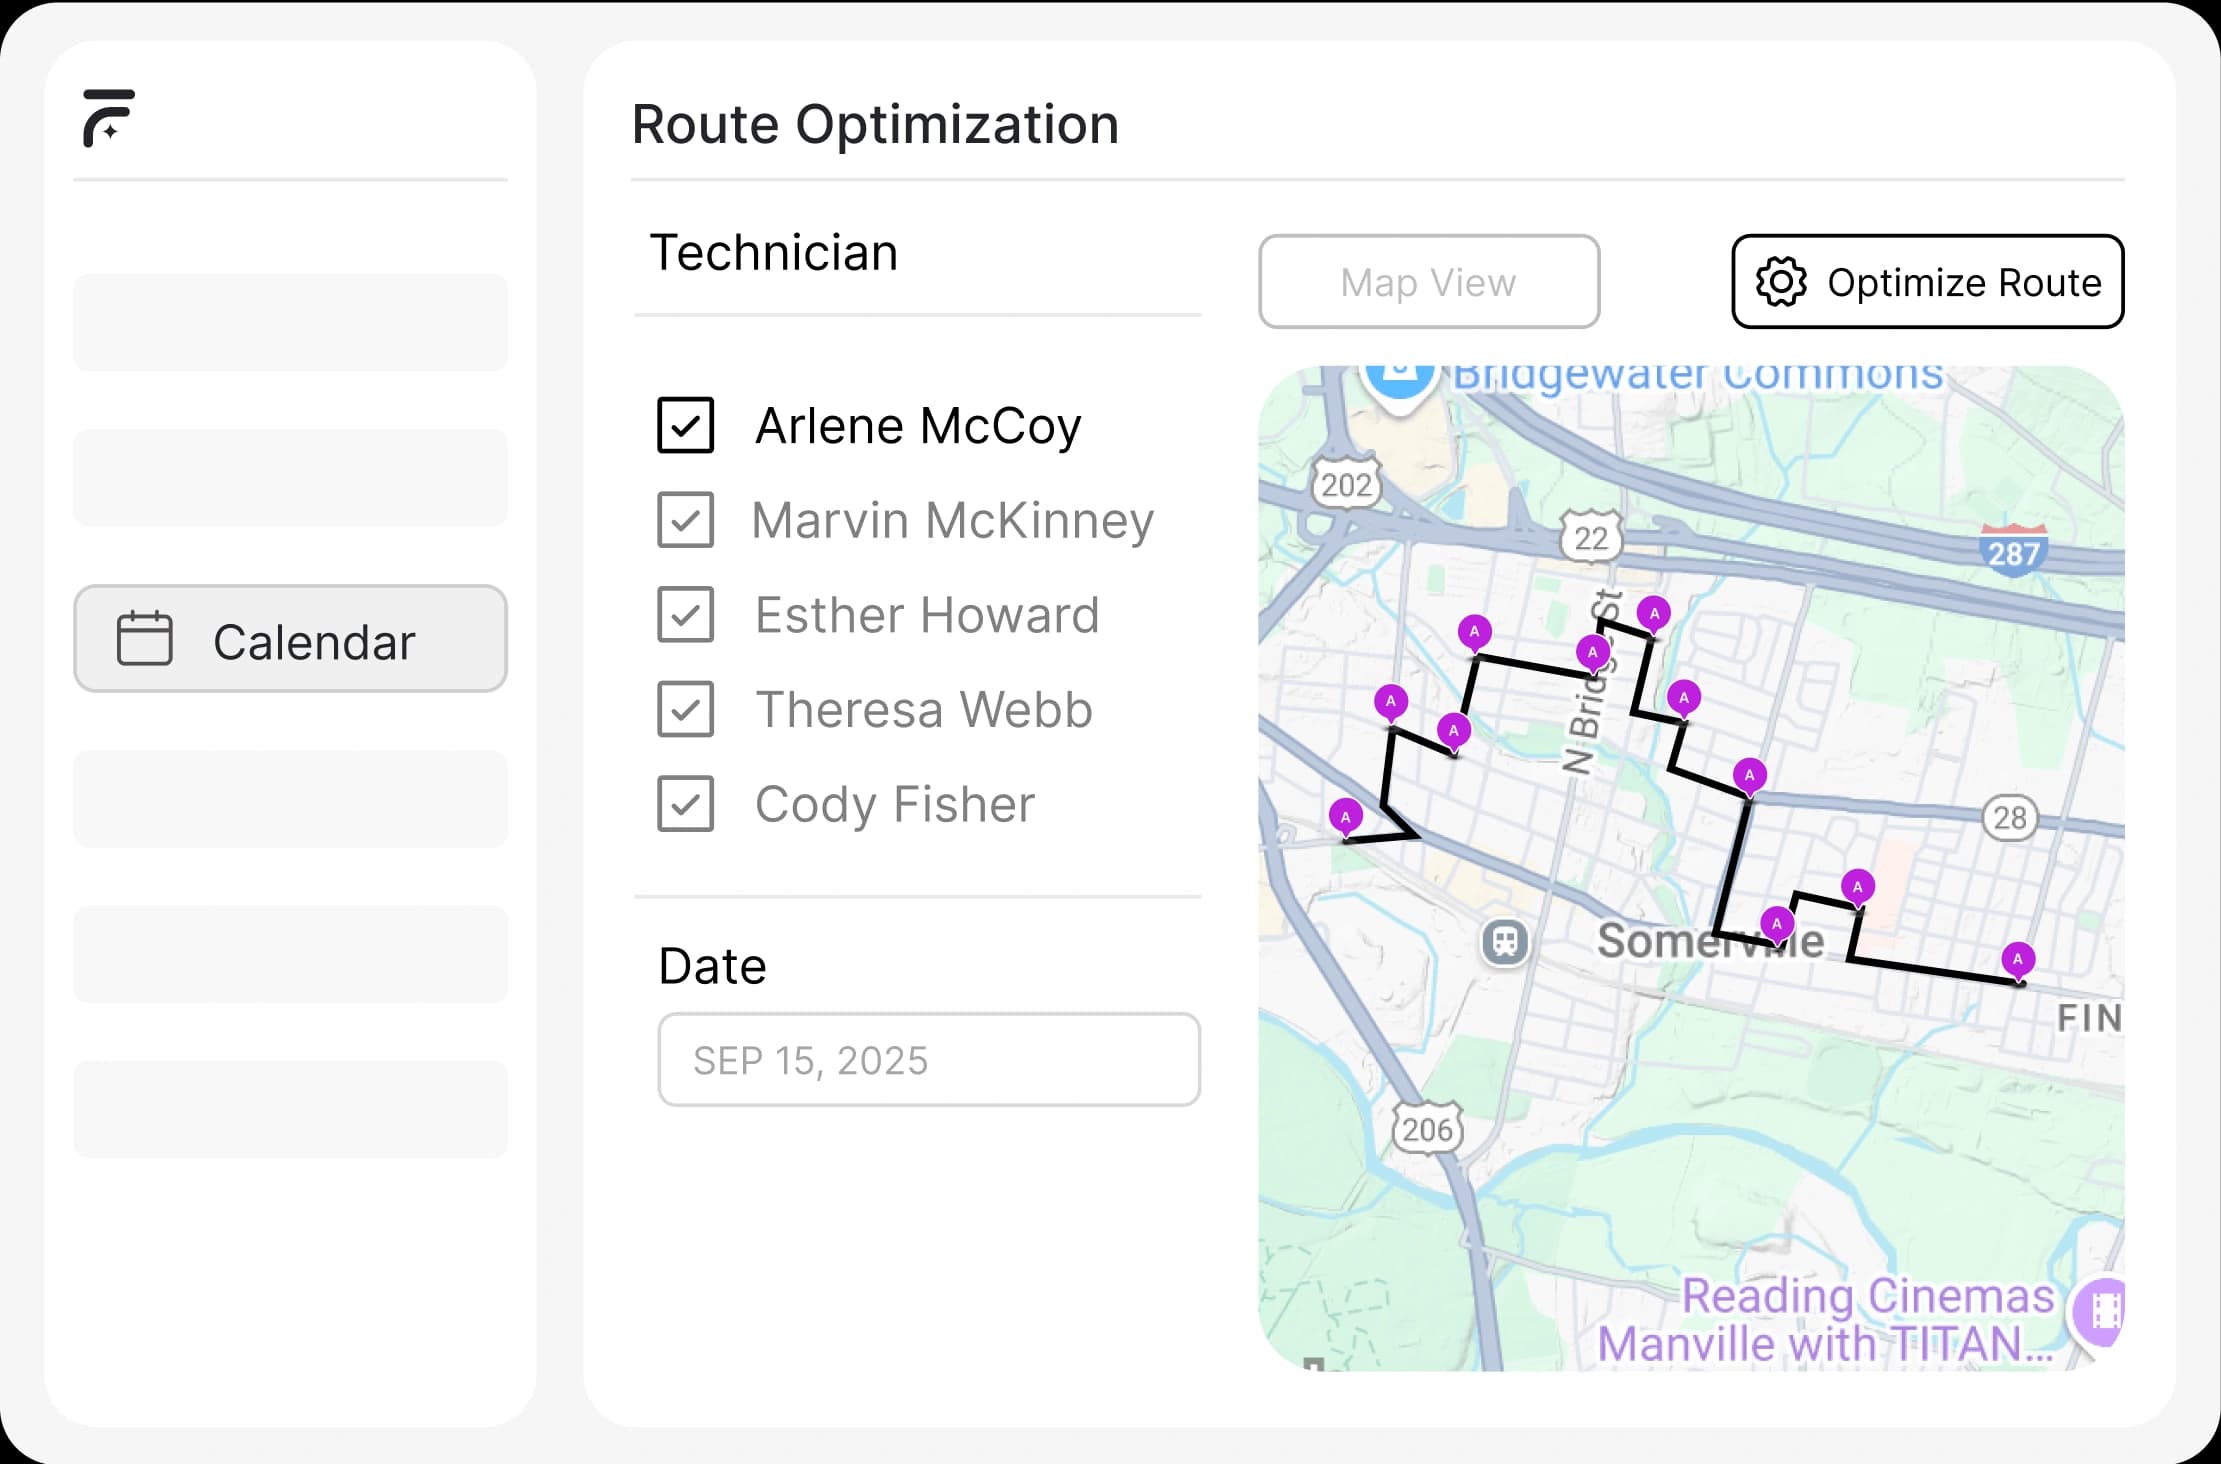Click the calendar icon in the sidebar
2221x1464 pixels.
pos(145,639)
